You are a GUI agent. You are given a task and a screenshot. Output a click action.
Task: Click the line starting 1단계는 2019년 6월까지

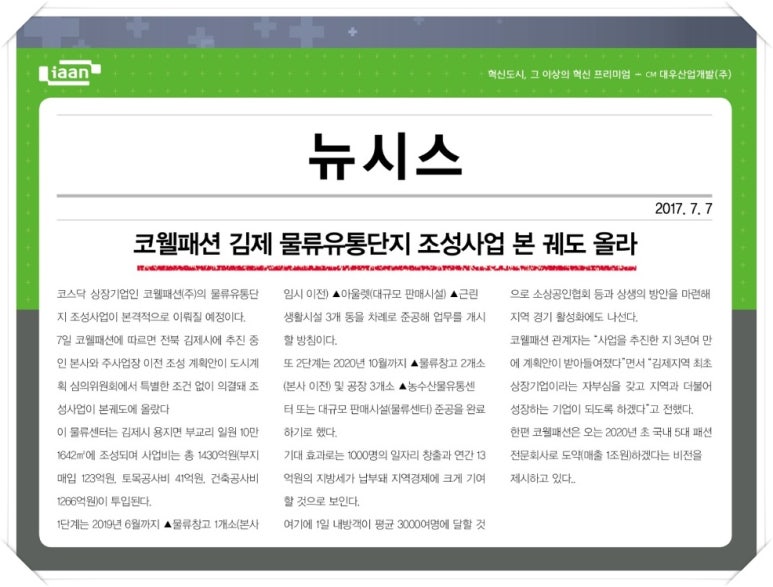coord(158,524)
